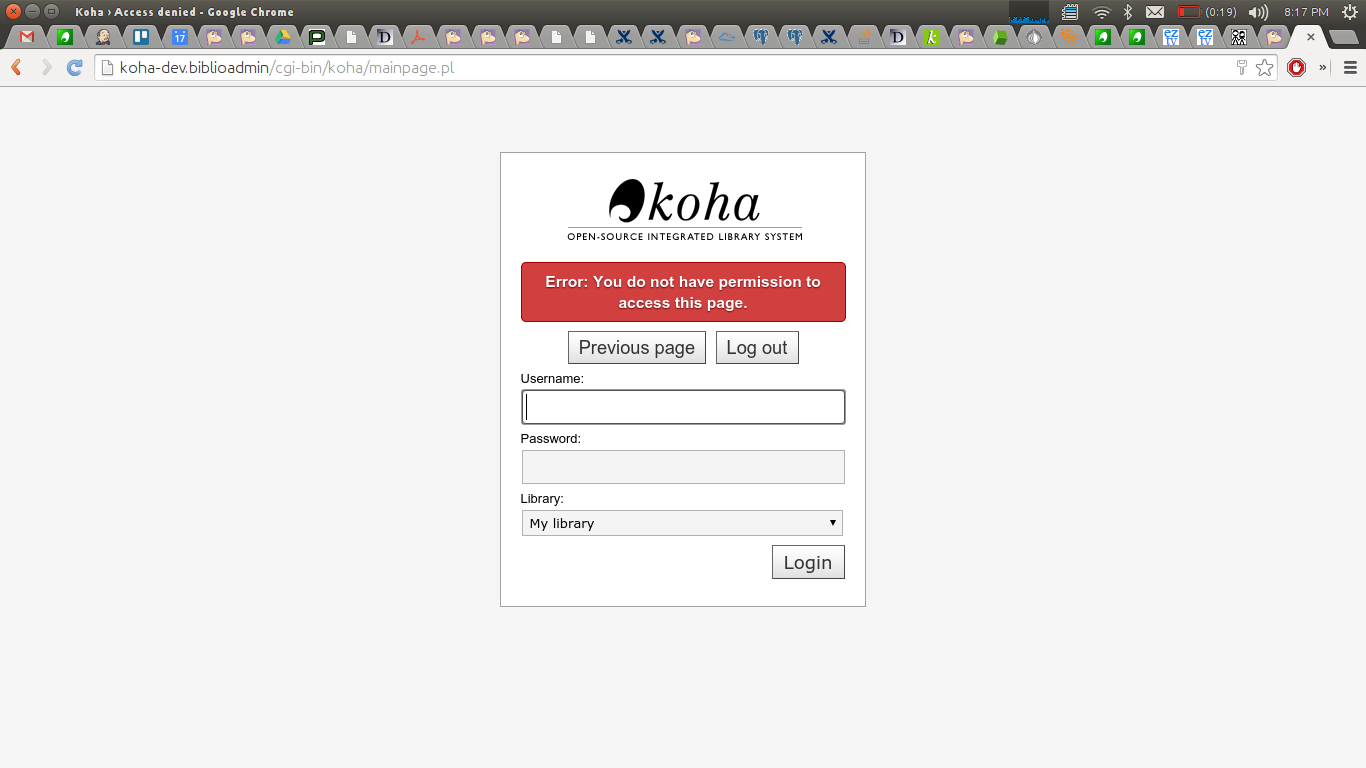Viewport: 1366px width, 768px height.
Task: Reload the page with the refresh icon
Action: point(74,68)
